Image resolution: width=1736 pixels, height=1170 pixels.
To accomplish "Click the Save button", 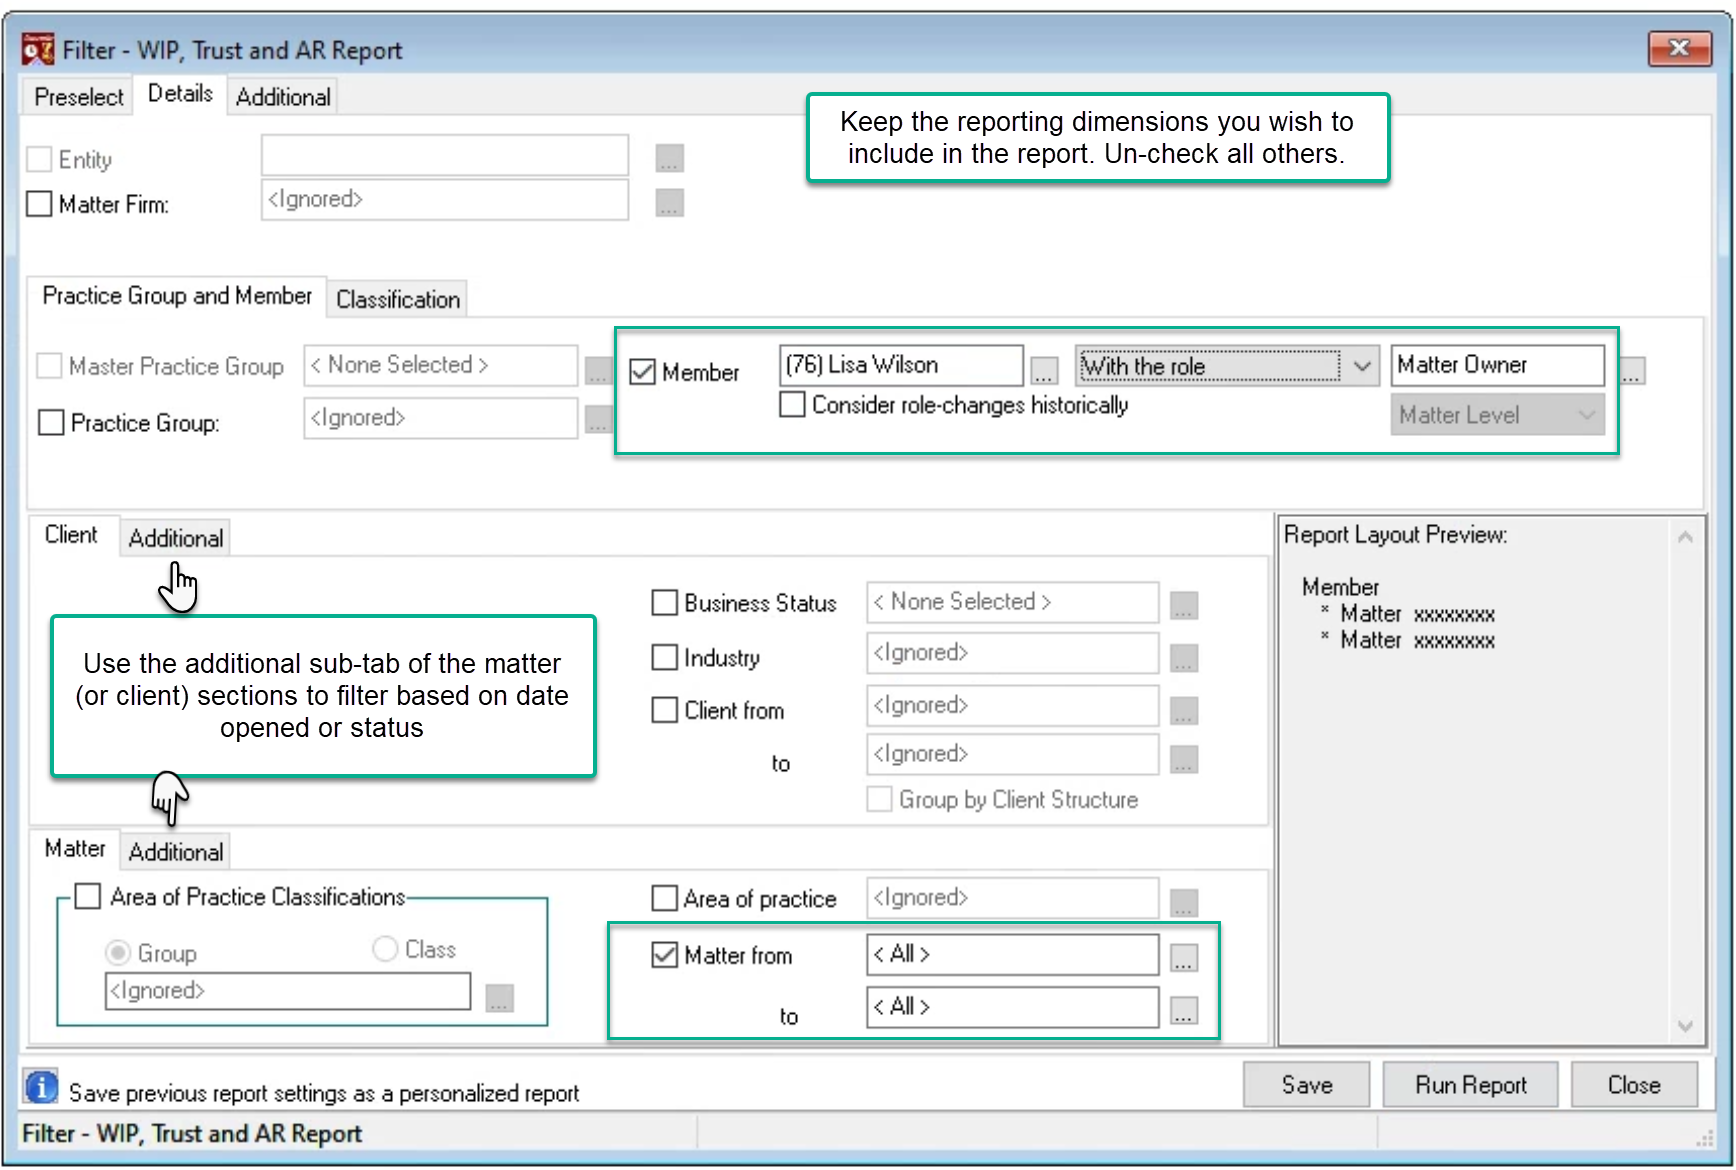I will 1307,1085.
